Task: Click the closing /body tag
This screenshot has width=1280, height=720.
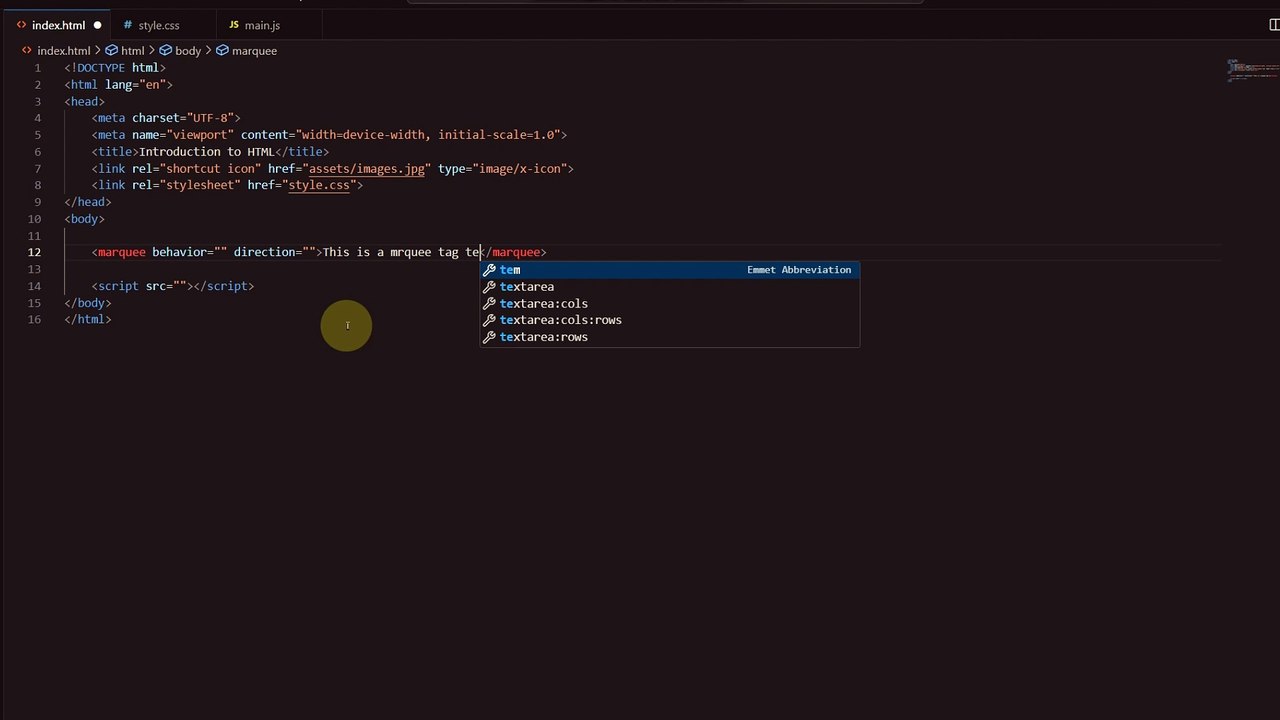Action: [88, 303]
